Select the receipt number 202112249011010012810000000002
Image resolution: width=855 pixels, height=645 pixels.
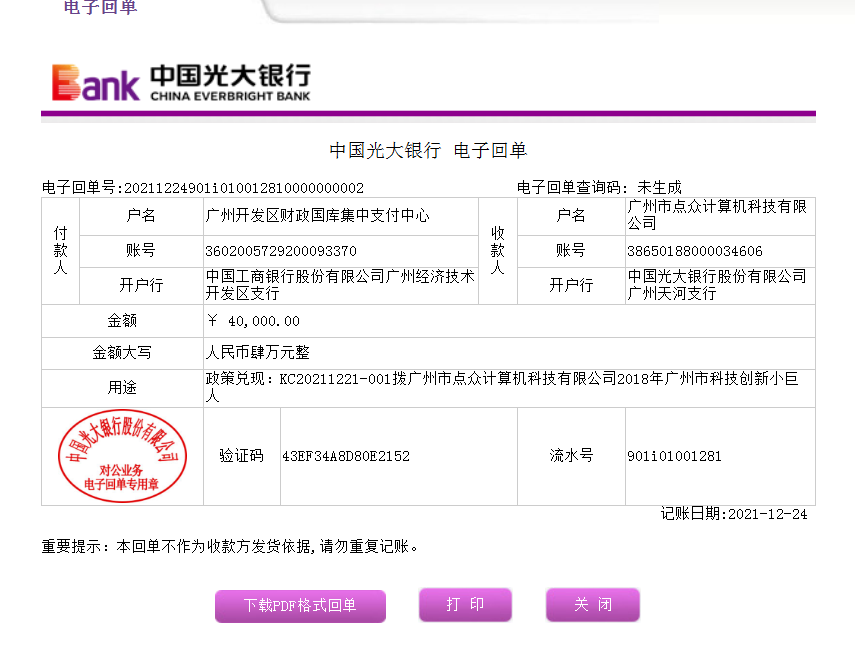(244, 188)
